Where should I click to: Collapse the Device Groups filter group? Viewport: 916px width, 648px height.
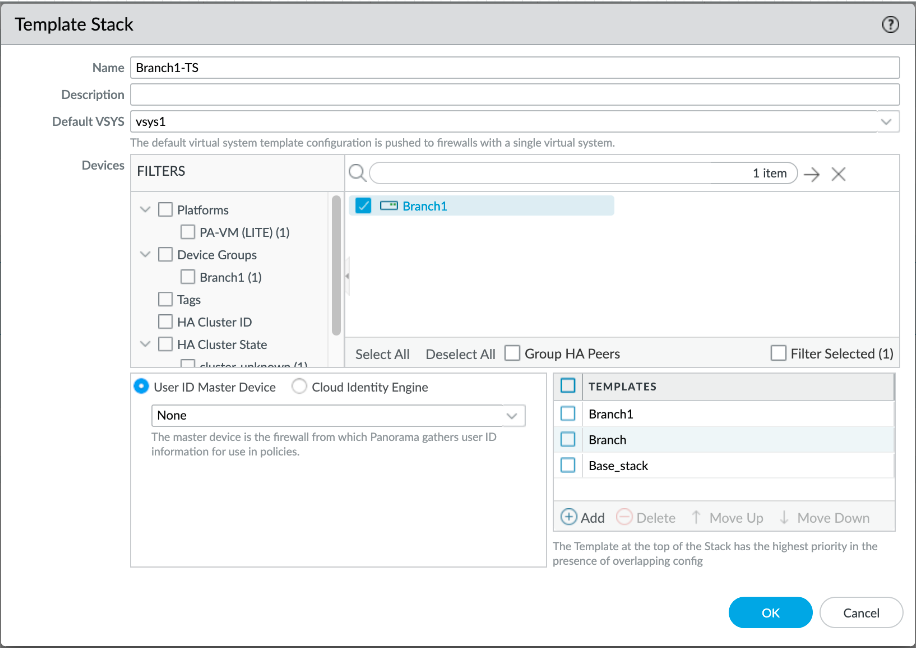(145, 254)
